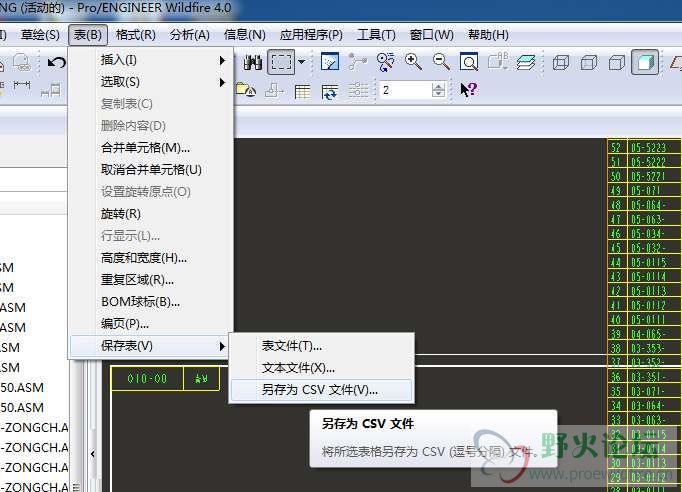Open the 格式(R) menu

coord(136,35)
